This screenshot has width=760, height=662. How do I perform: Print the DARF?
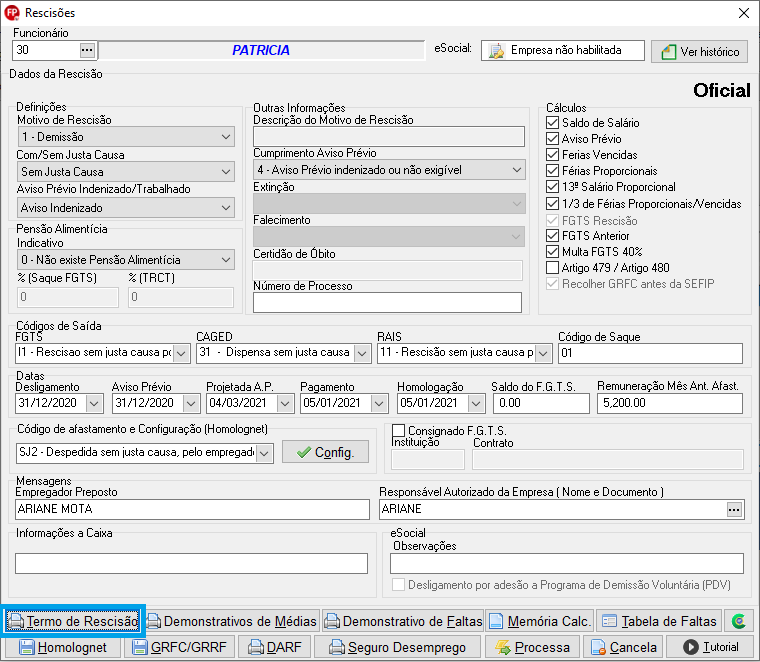tap(274, 647)
